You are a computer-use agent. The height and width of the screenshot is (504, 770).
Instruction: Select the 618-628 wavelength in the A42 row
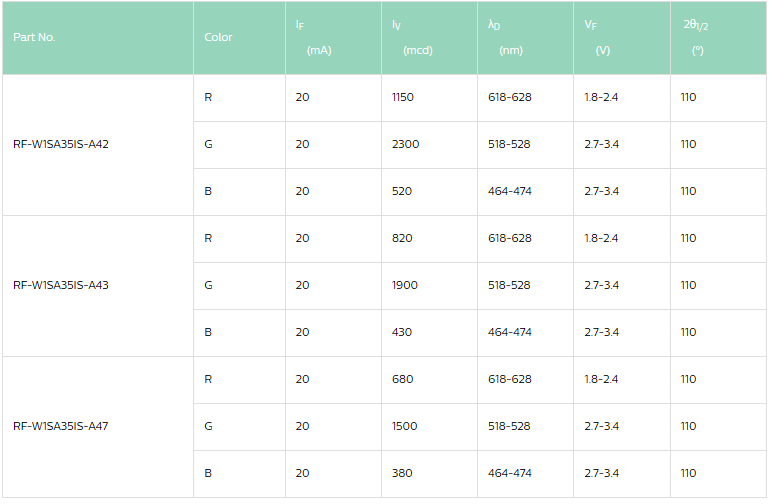pos(509,97)
